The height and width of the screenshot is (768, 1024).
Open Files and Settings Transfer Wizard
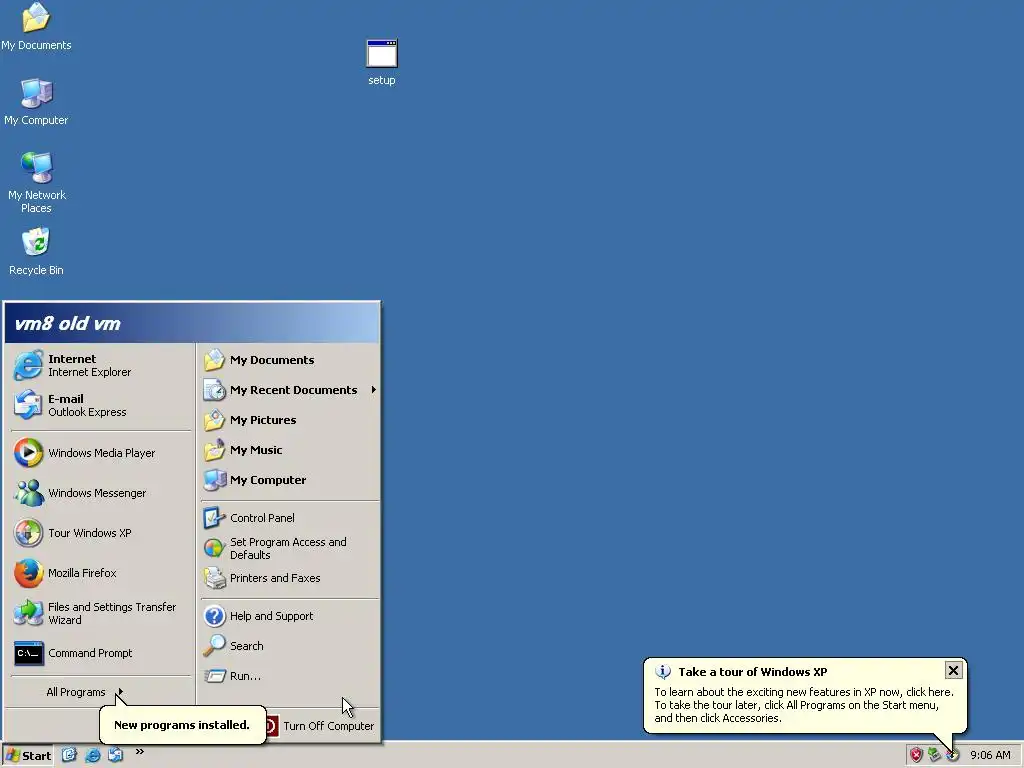click(x=101, y=613)
